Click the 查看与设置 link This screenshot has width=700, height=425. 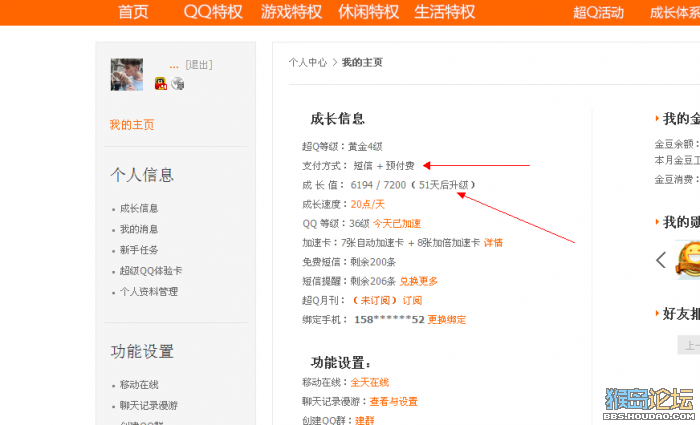(393, 402)
